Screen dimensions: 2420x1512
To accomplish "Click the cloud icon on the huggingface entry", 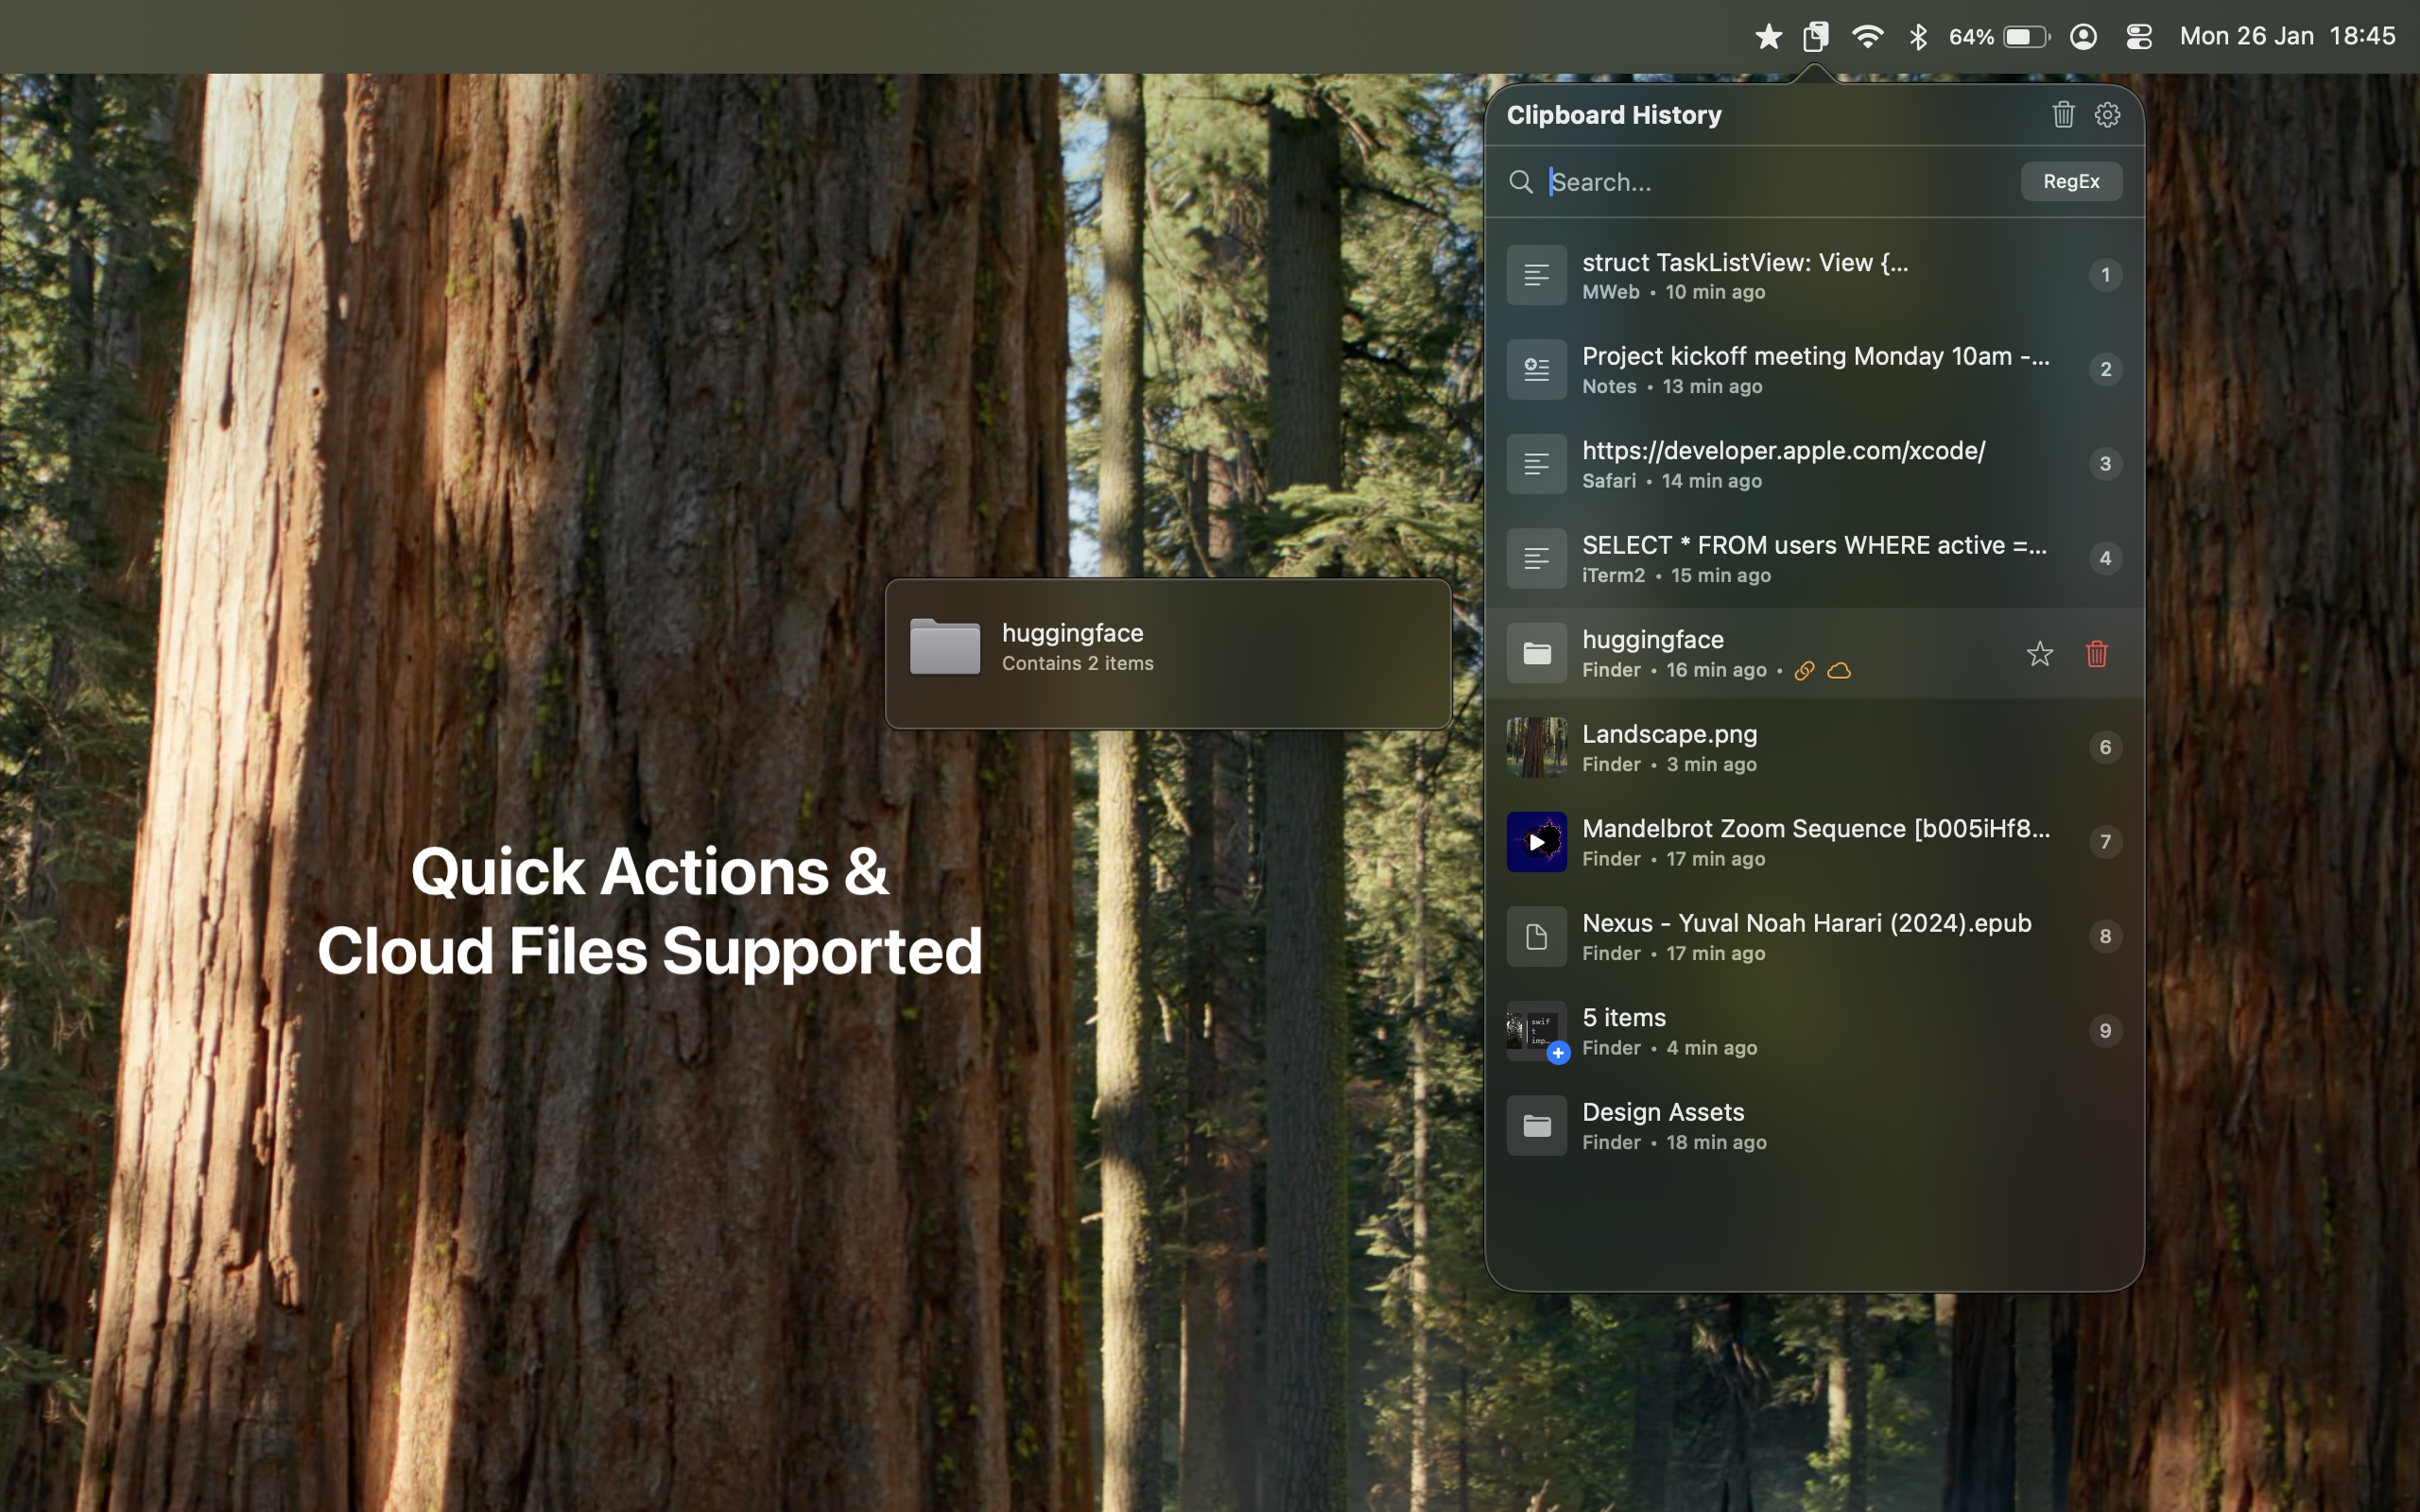I will tap(1840, 670).
